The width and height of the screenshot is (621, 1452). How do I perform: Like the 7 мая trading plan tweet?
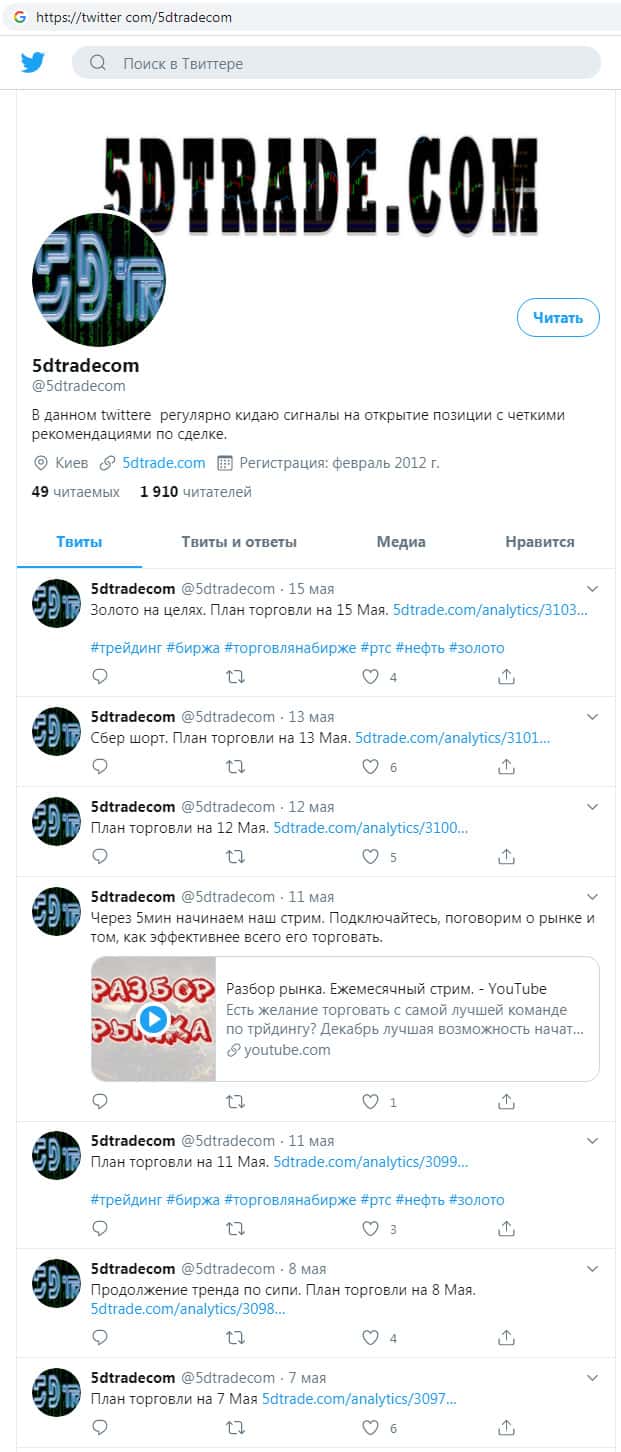click(x=371, y=1427)
